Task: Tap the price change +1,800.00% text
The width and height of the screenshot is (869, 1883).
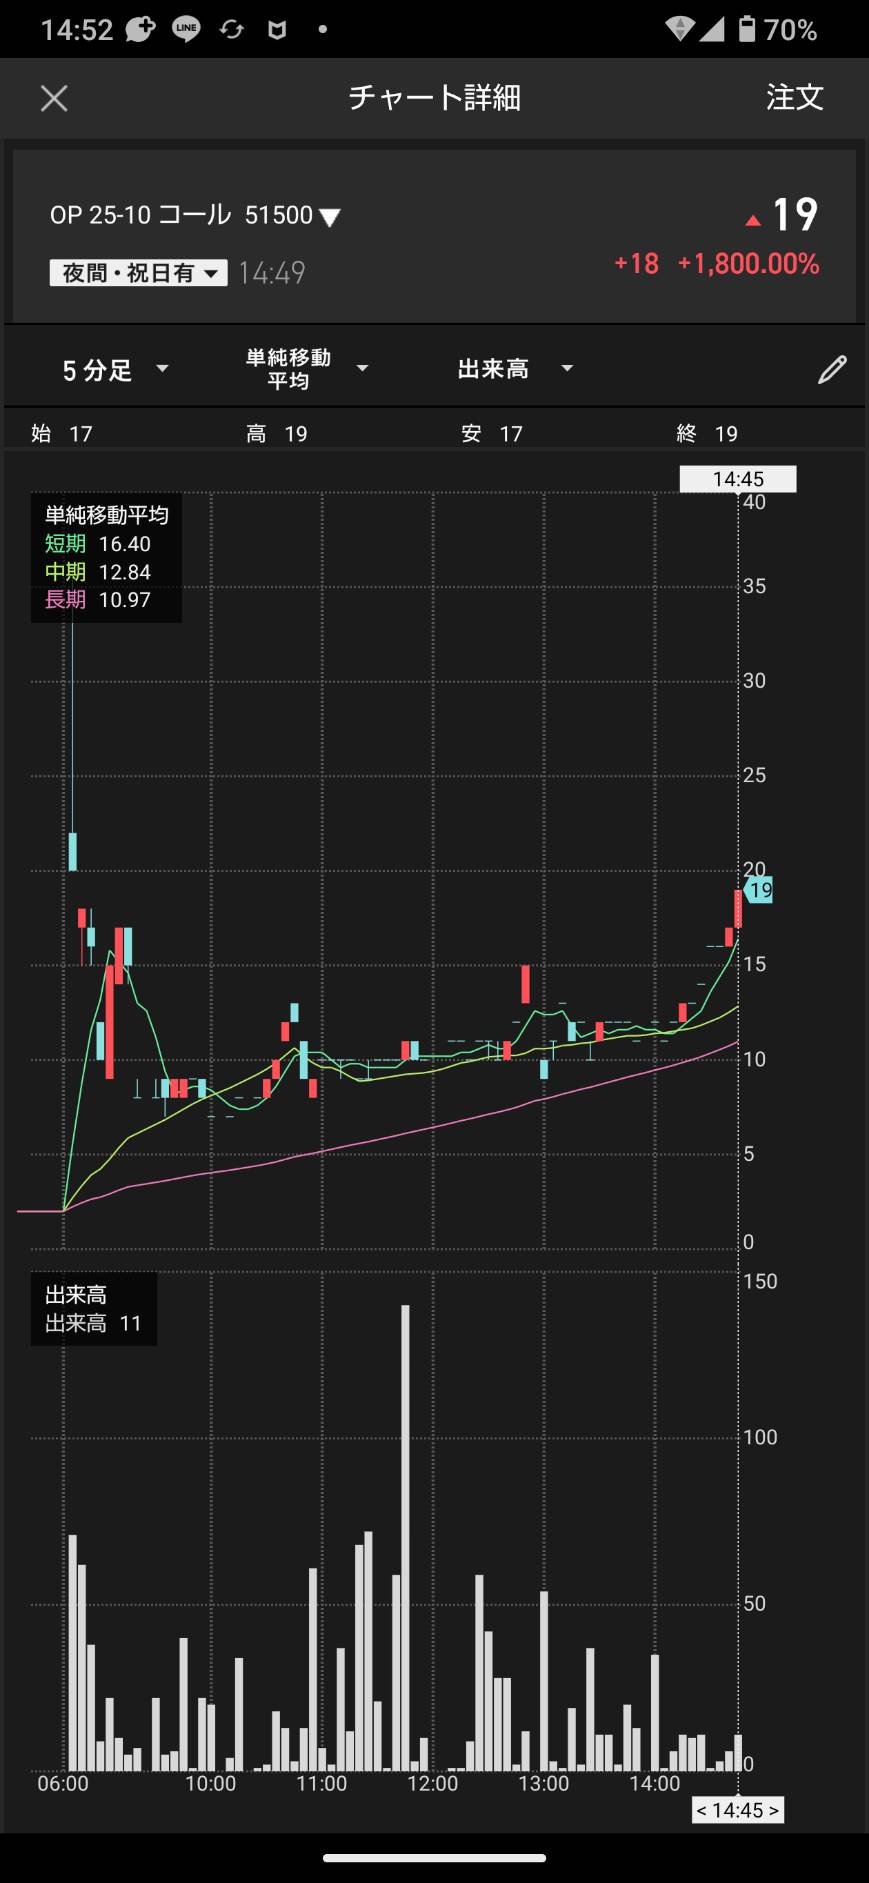Action: point(748,264)
